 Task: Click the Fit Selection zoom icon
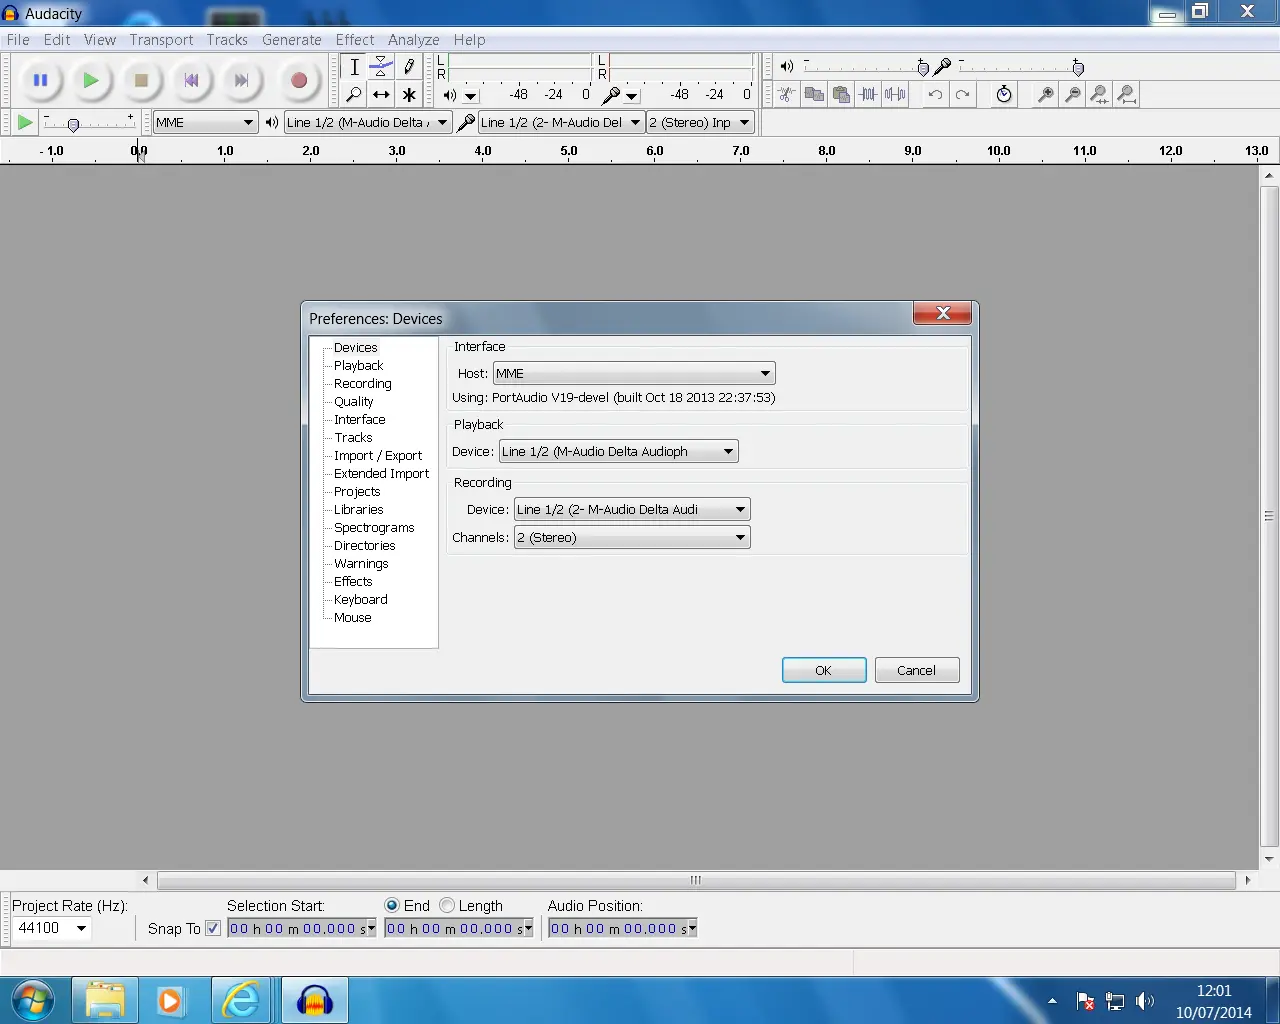(x=1099, y=95)
